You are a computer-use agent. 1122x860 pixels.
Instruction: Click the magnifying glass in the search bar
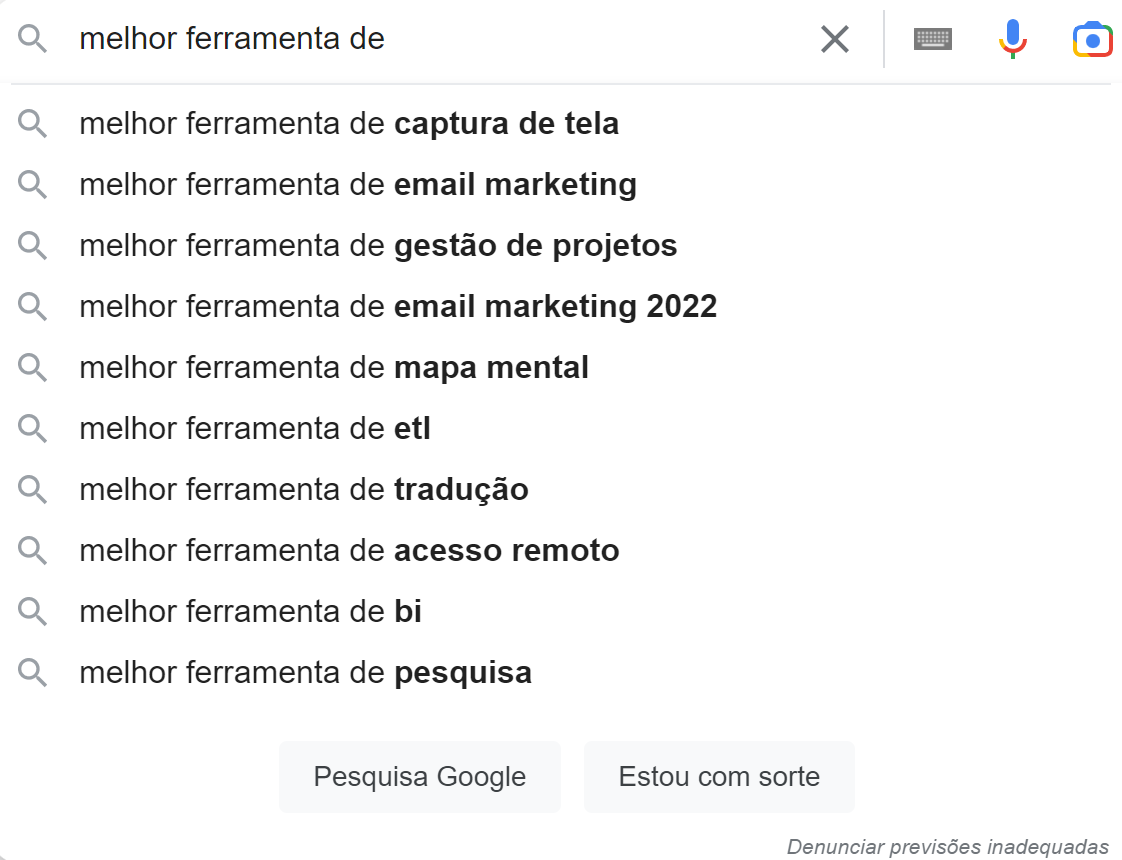[33, 38]
